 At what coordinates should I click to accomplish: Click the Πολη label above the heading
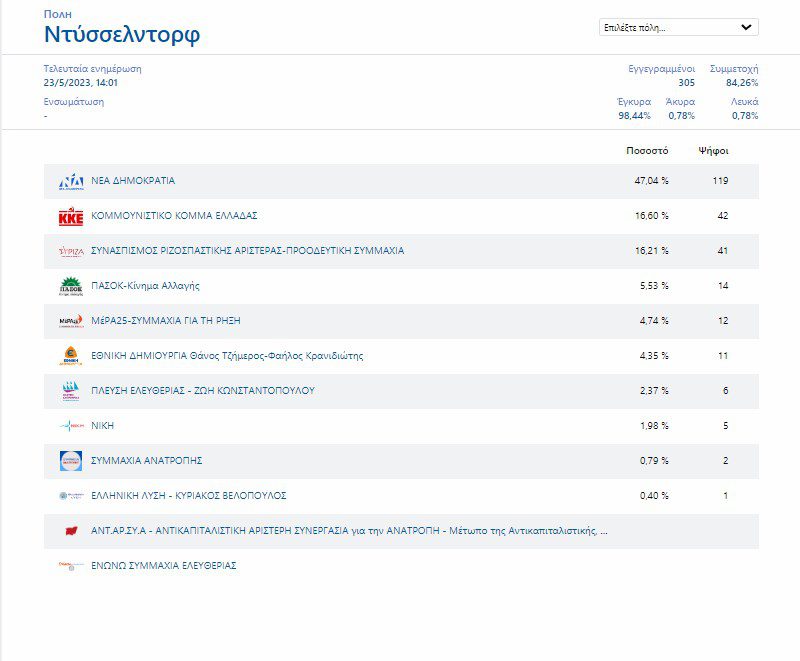(58, 14)
